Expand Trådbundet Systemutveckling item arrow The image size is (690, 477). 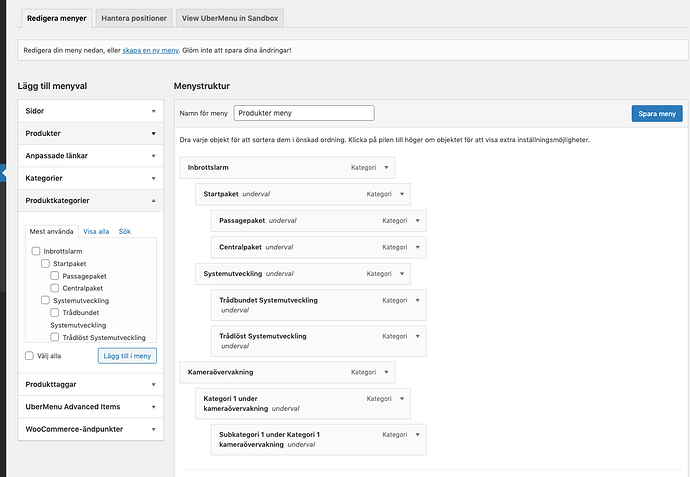pyautogui.click(x=417, y=299)
